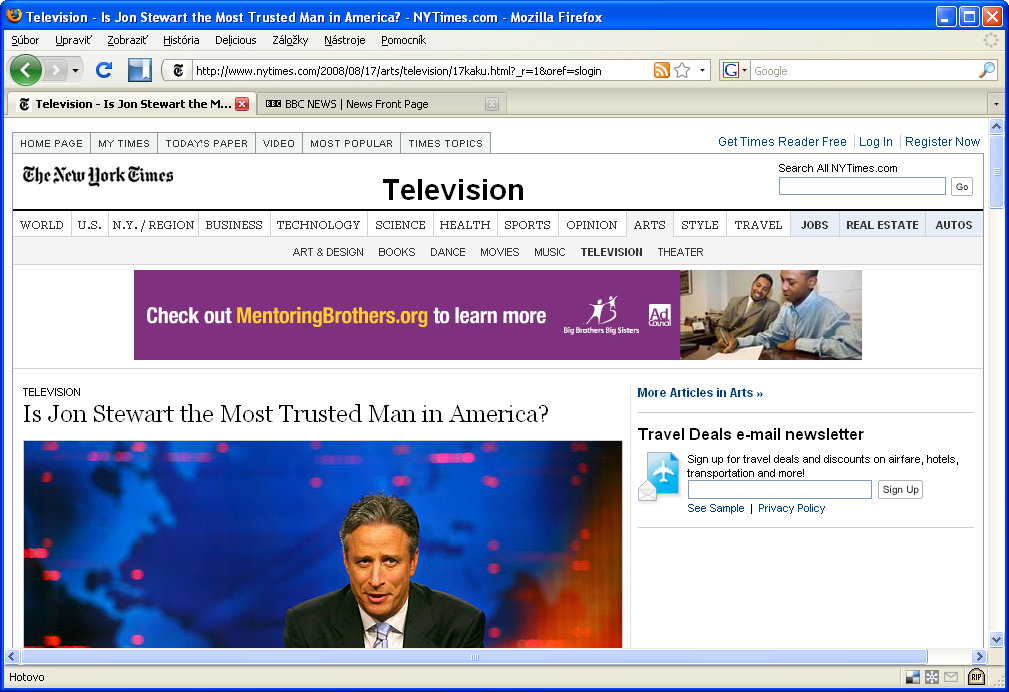
Task: Click the Log In link
Action: pos(876,142)
